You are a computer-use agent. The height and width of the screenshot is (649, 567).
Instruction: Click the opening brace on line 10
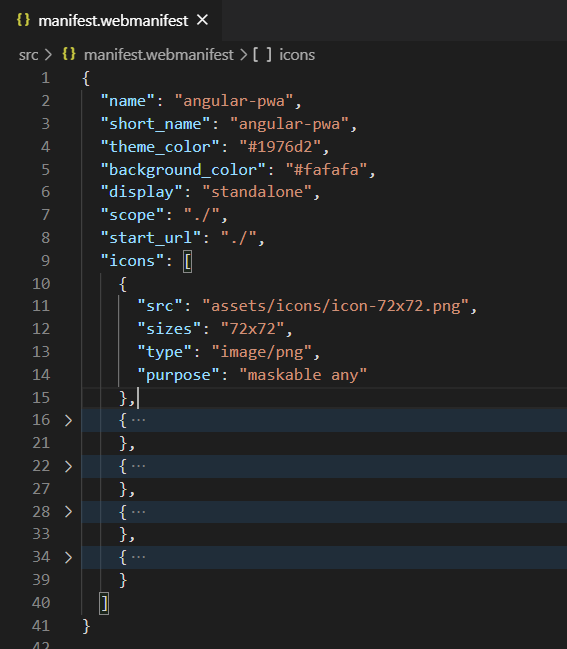(123, 284)
